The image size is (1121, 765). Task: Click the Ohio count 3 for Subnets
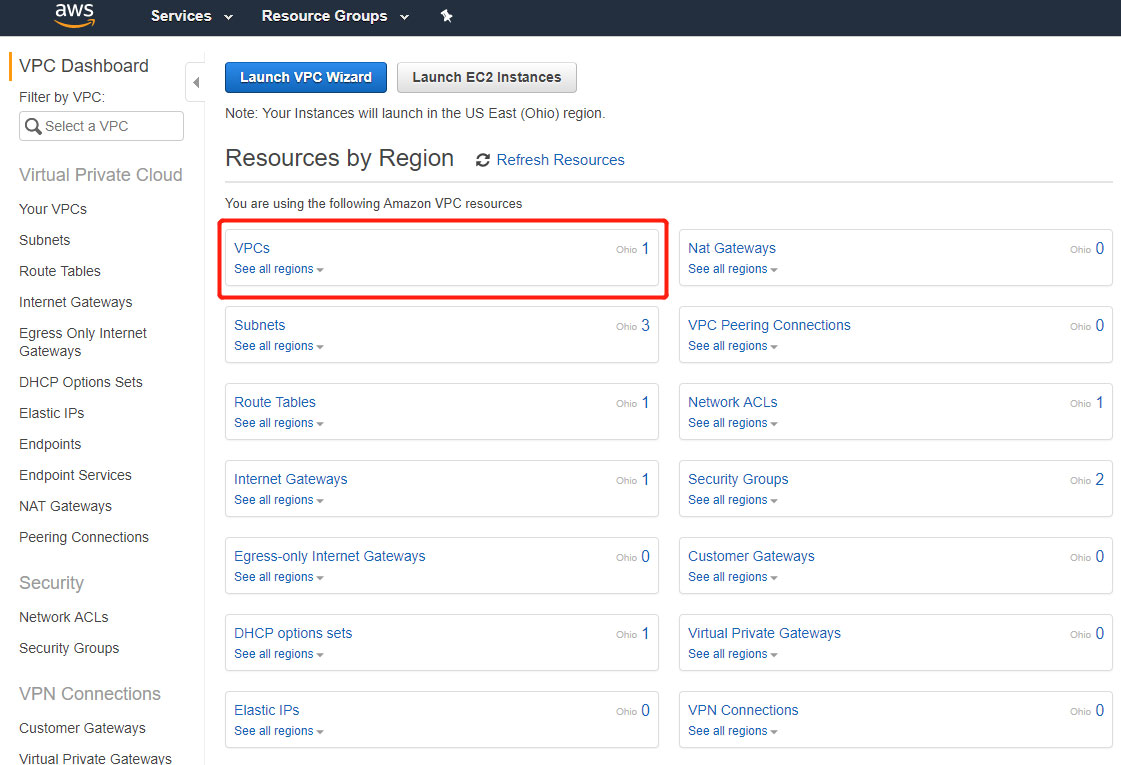(x=645, y=325)
